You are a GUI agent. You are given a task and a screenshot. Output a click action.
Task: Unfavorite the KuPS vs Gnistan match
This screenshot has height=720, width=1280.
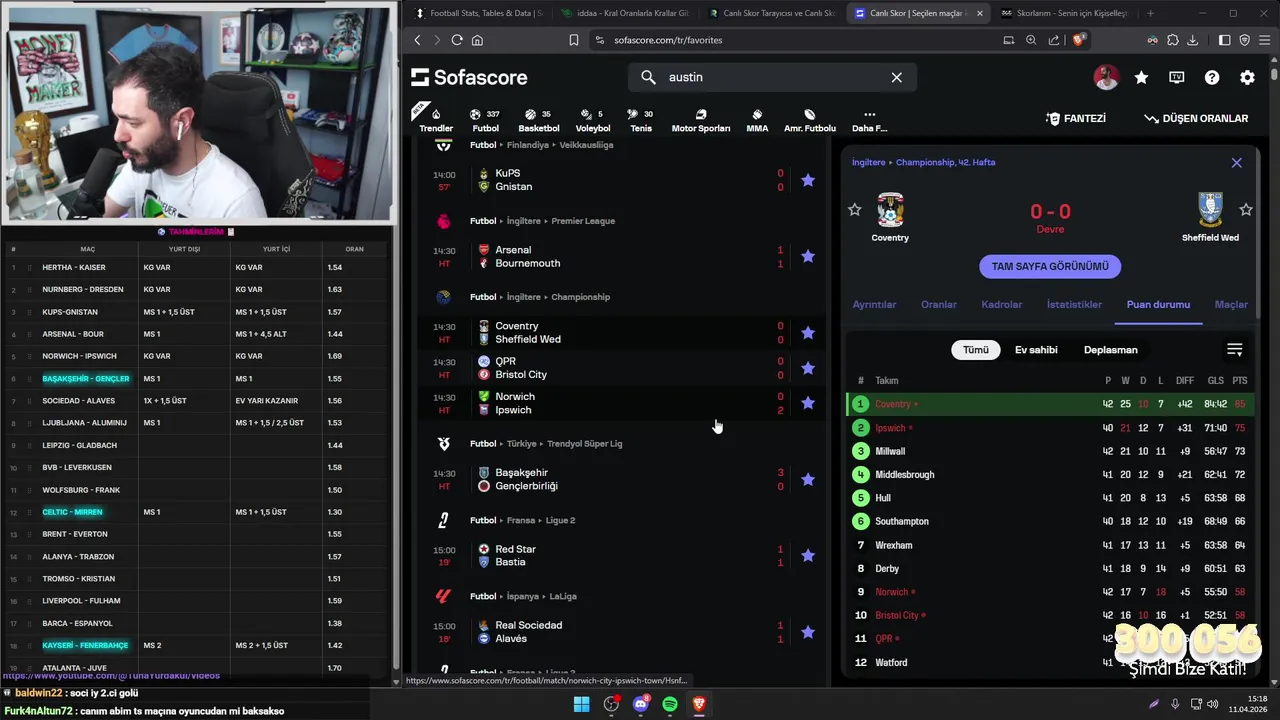808,180
